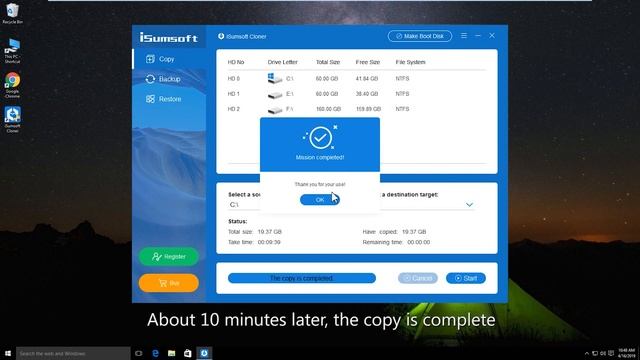Click the File System column header

coord(410,62)
